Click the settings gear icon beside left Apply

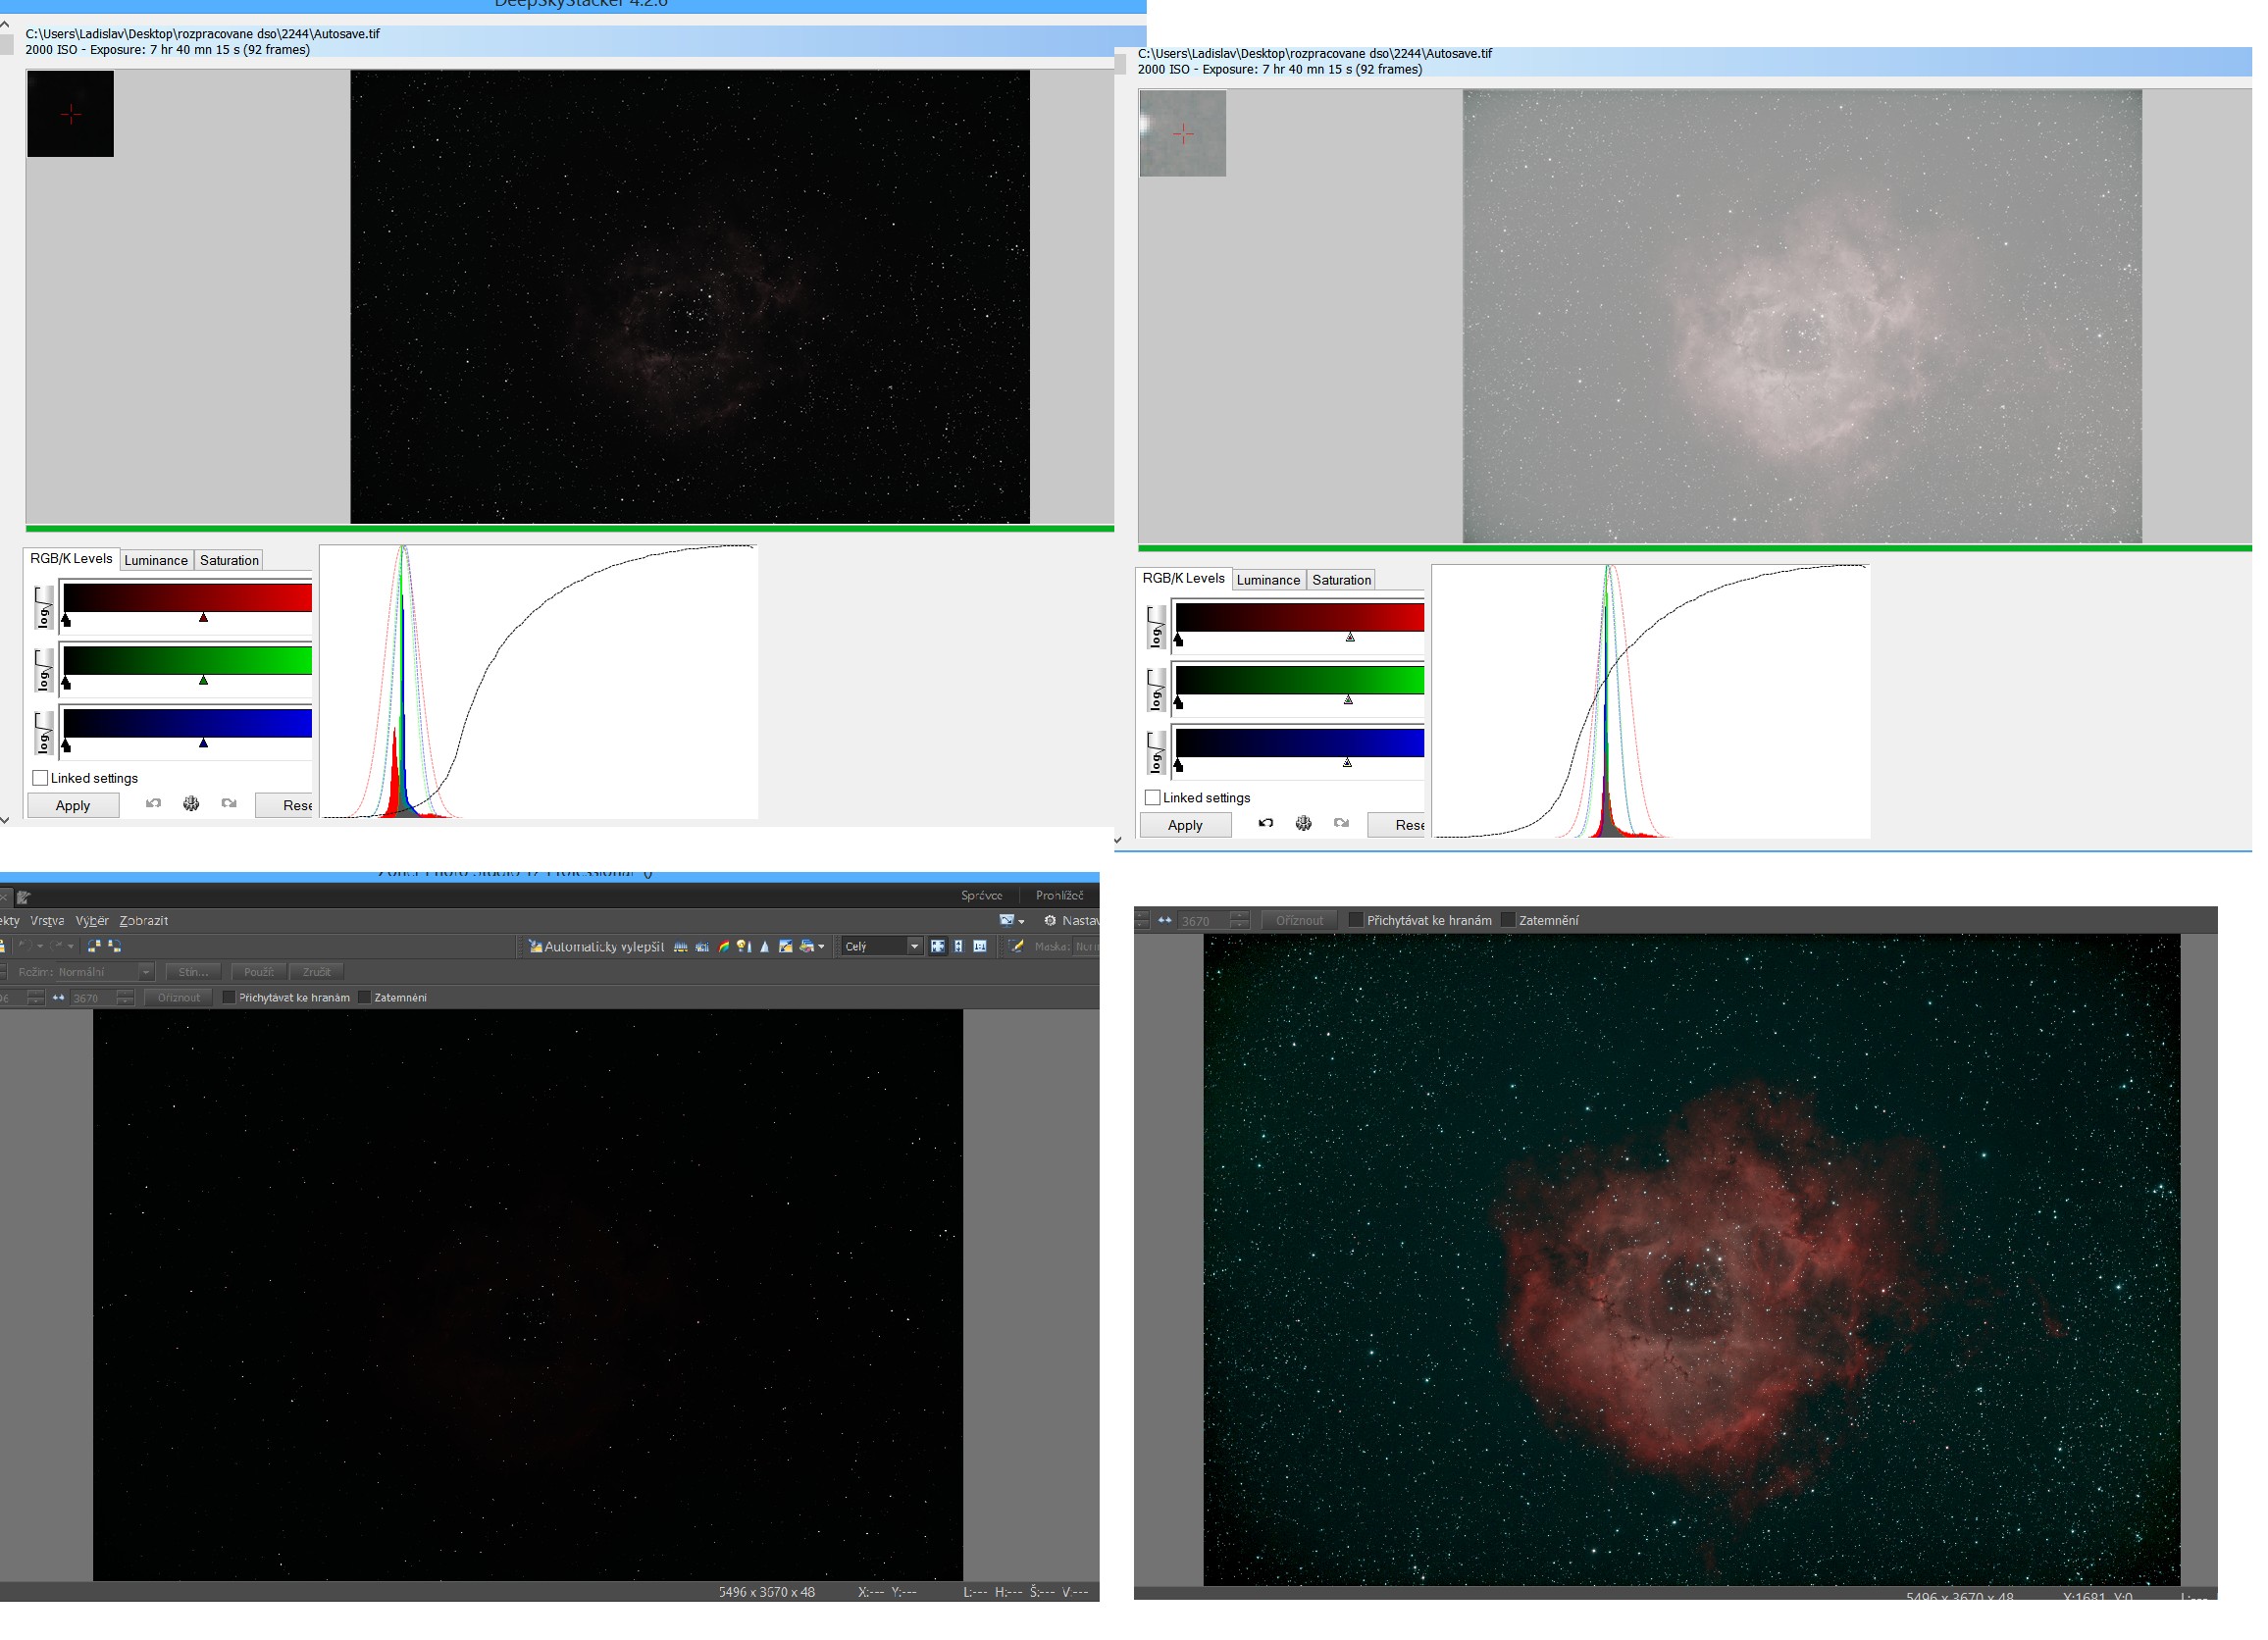pos(191,804)
